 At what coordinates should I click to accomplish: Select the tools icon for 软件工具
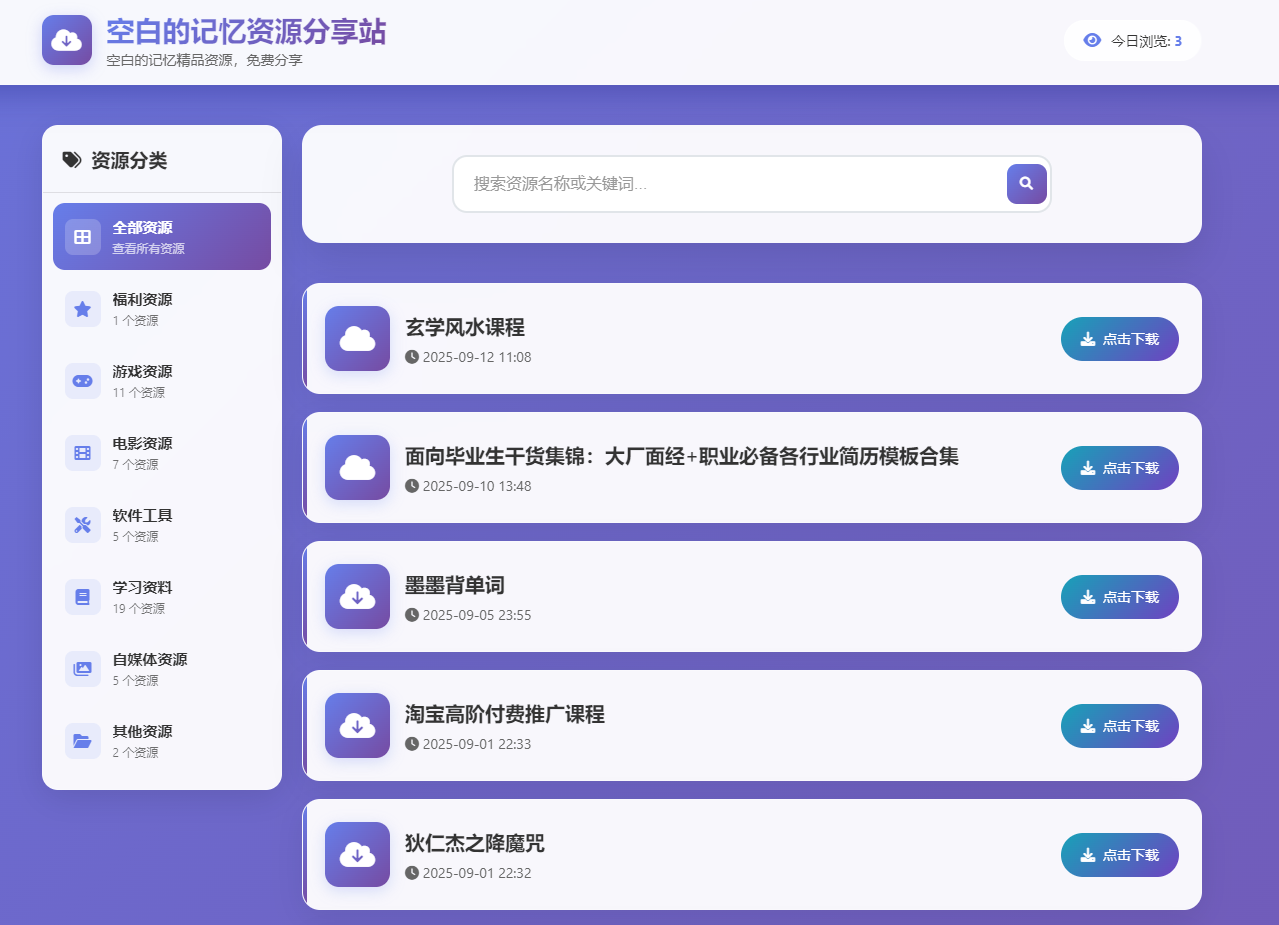click(82, 524)
